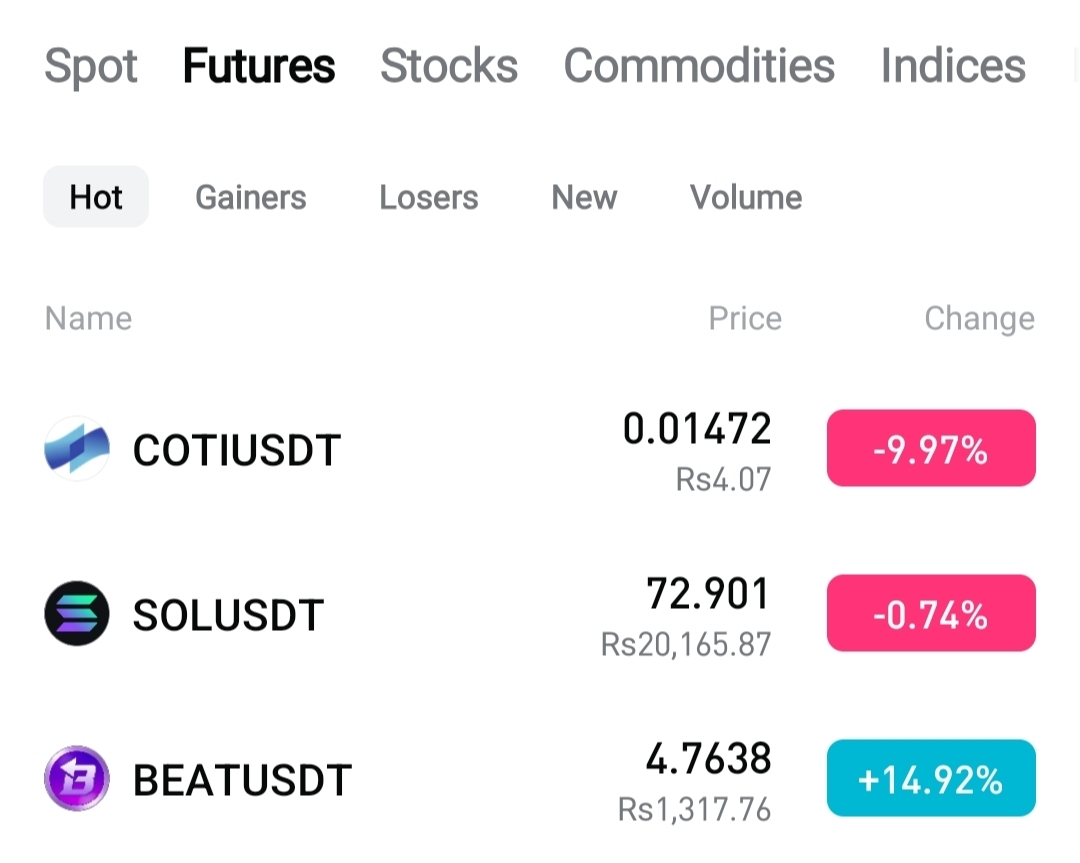This screenshot has height=863, width=1080.
Task: Tap the COTI coin logo icon
Action: 77,448
